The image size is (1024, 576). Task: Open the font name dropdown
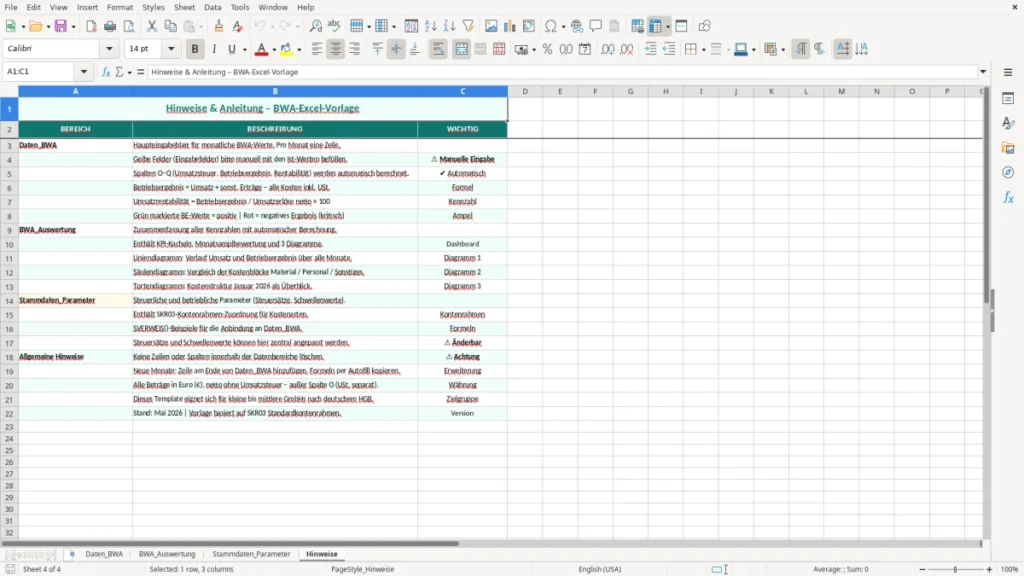coord(109,49)
